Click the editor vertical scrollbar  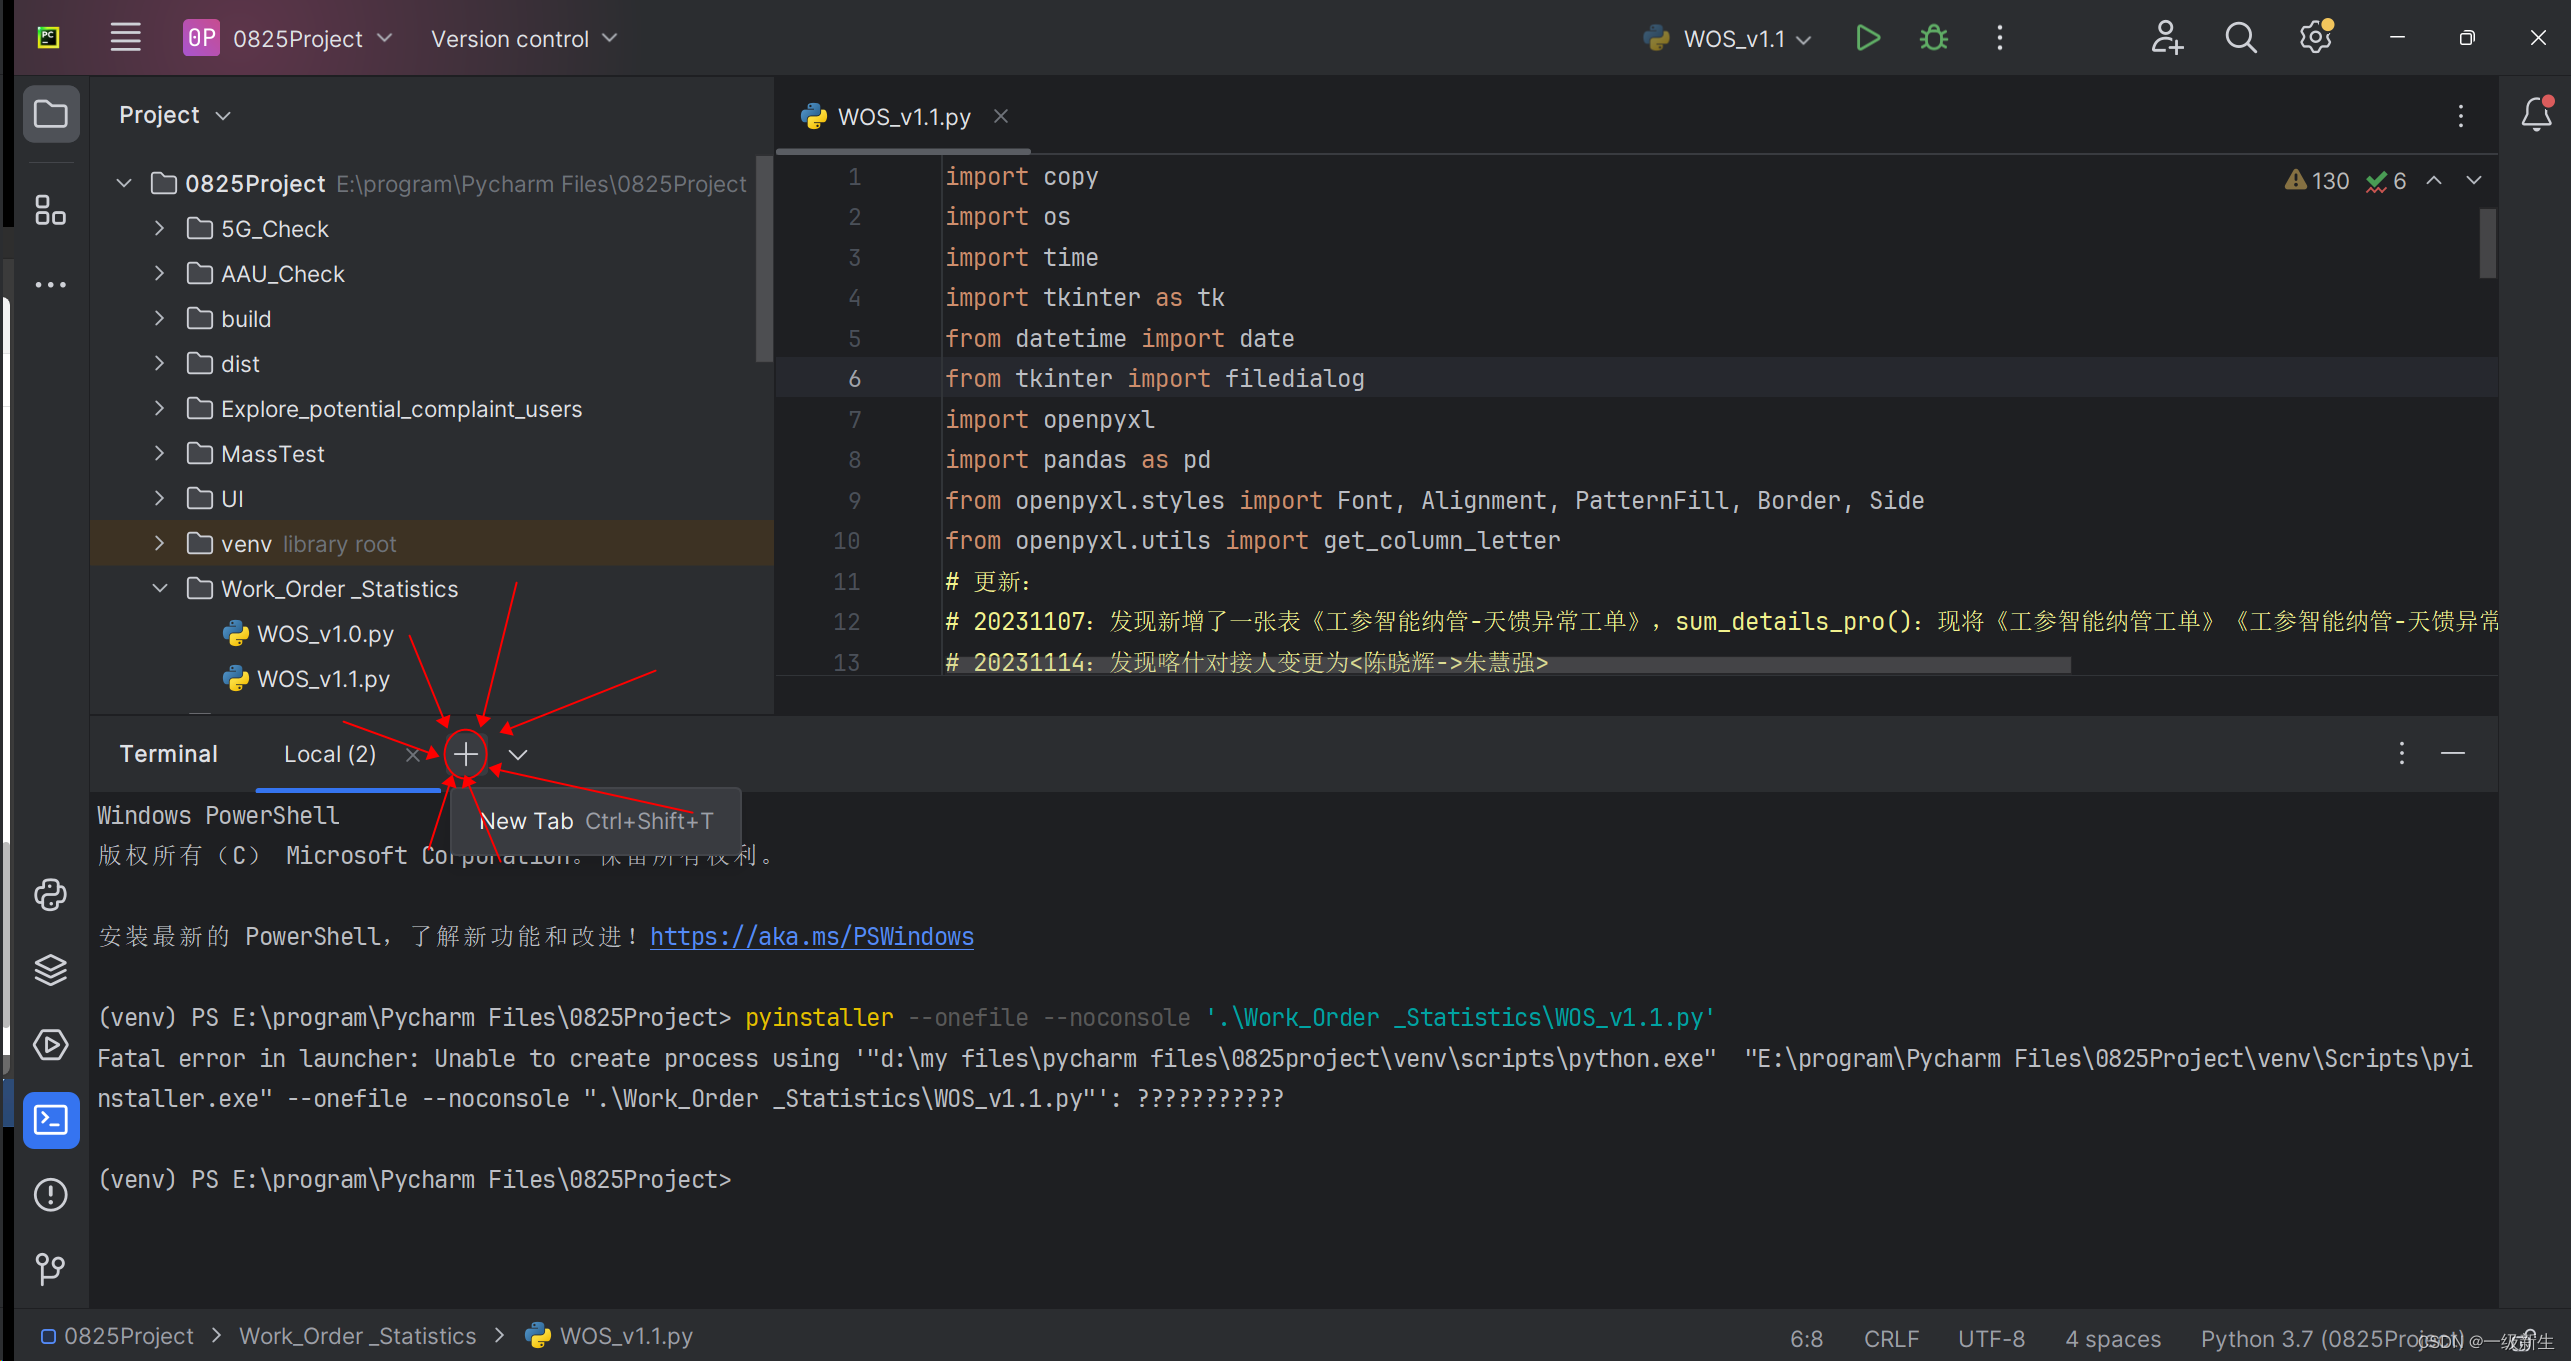point(2488,243)
